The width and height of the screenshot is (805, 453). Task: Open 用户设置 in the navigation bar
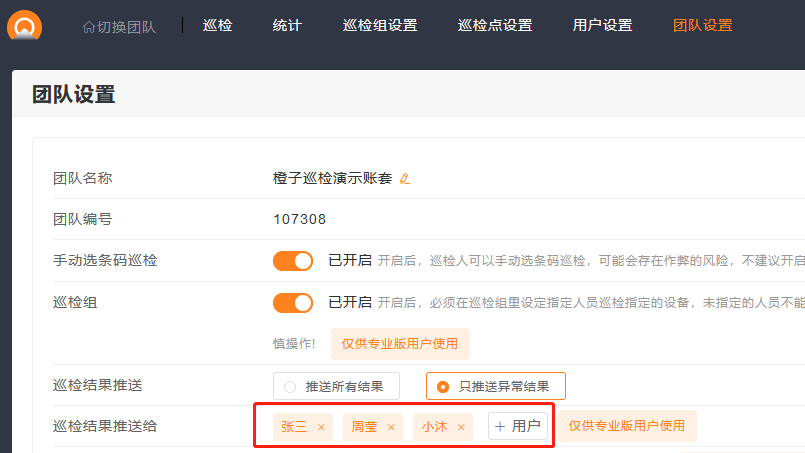(603, 25)
